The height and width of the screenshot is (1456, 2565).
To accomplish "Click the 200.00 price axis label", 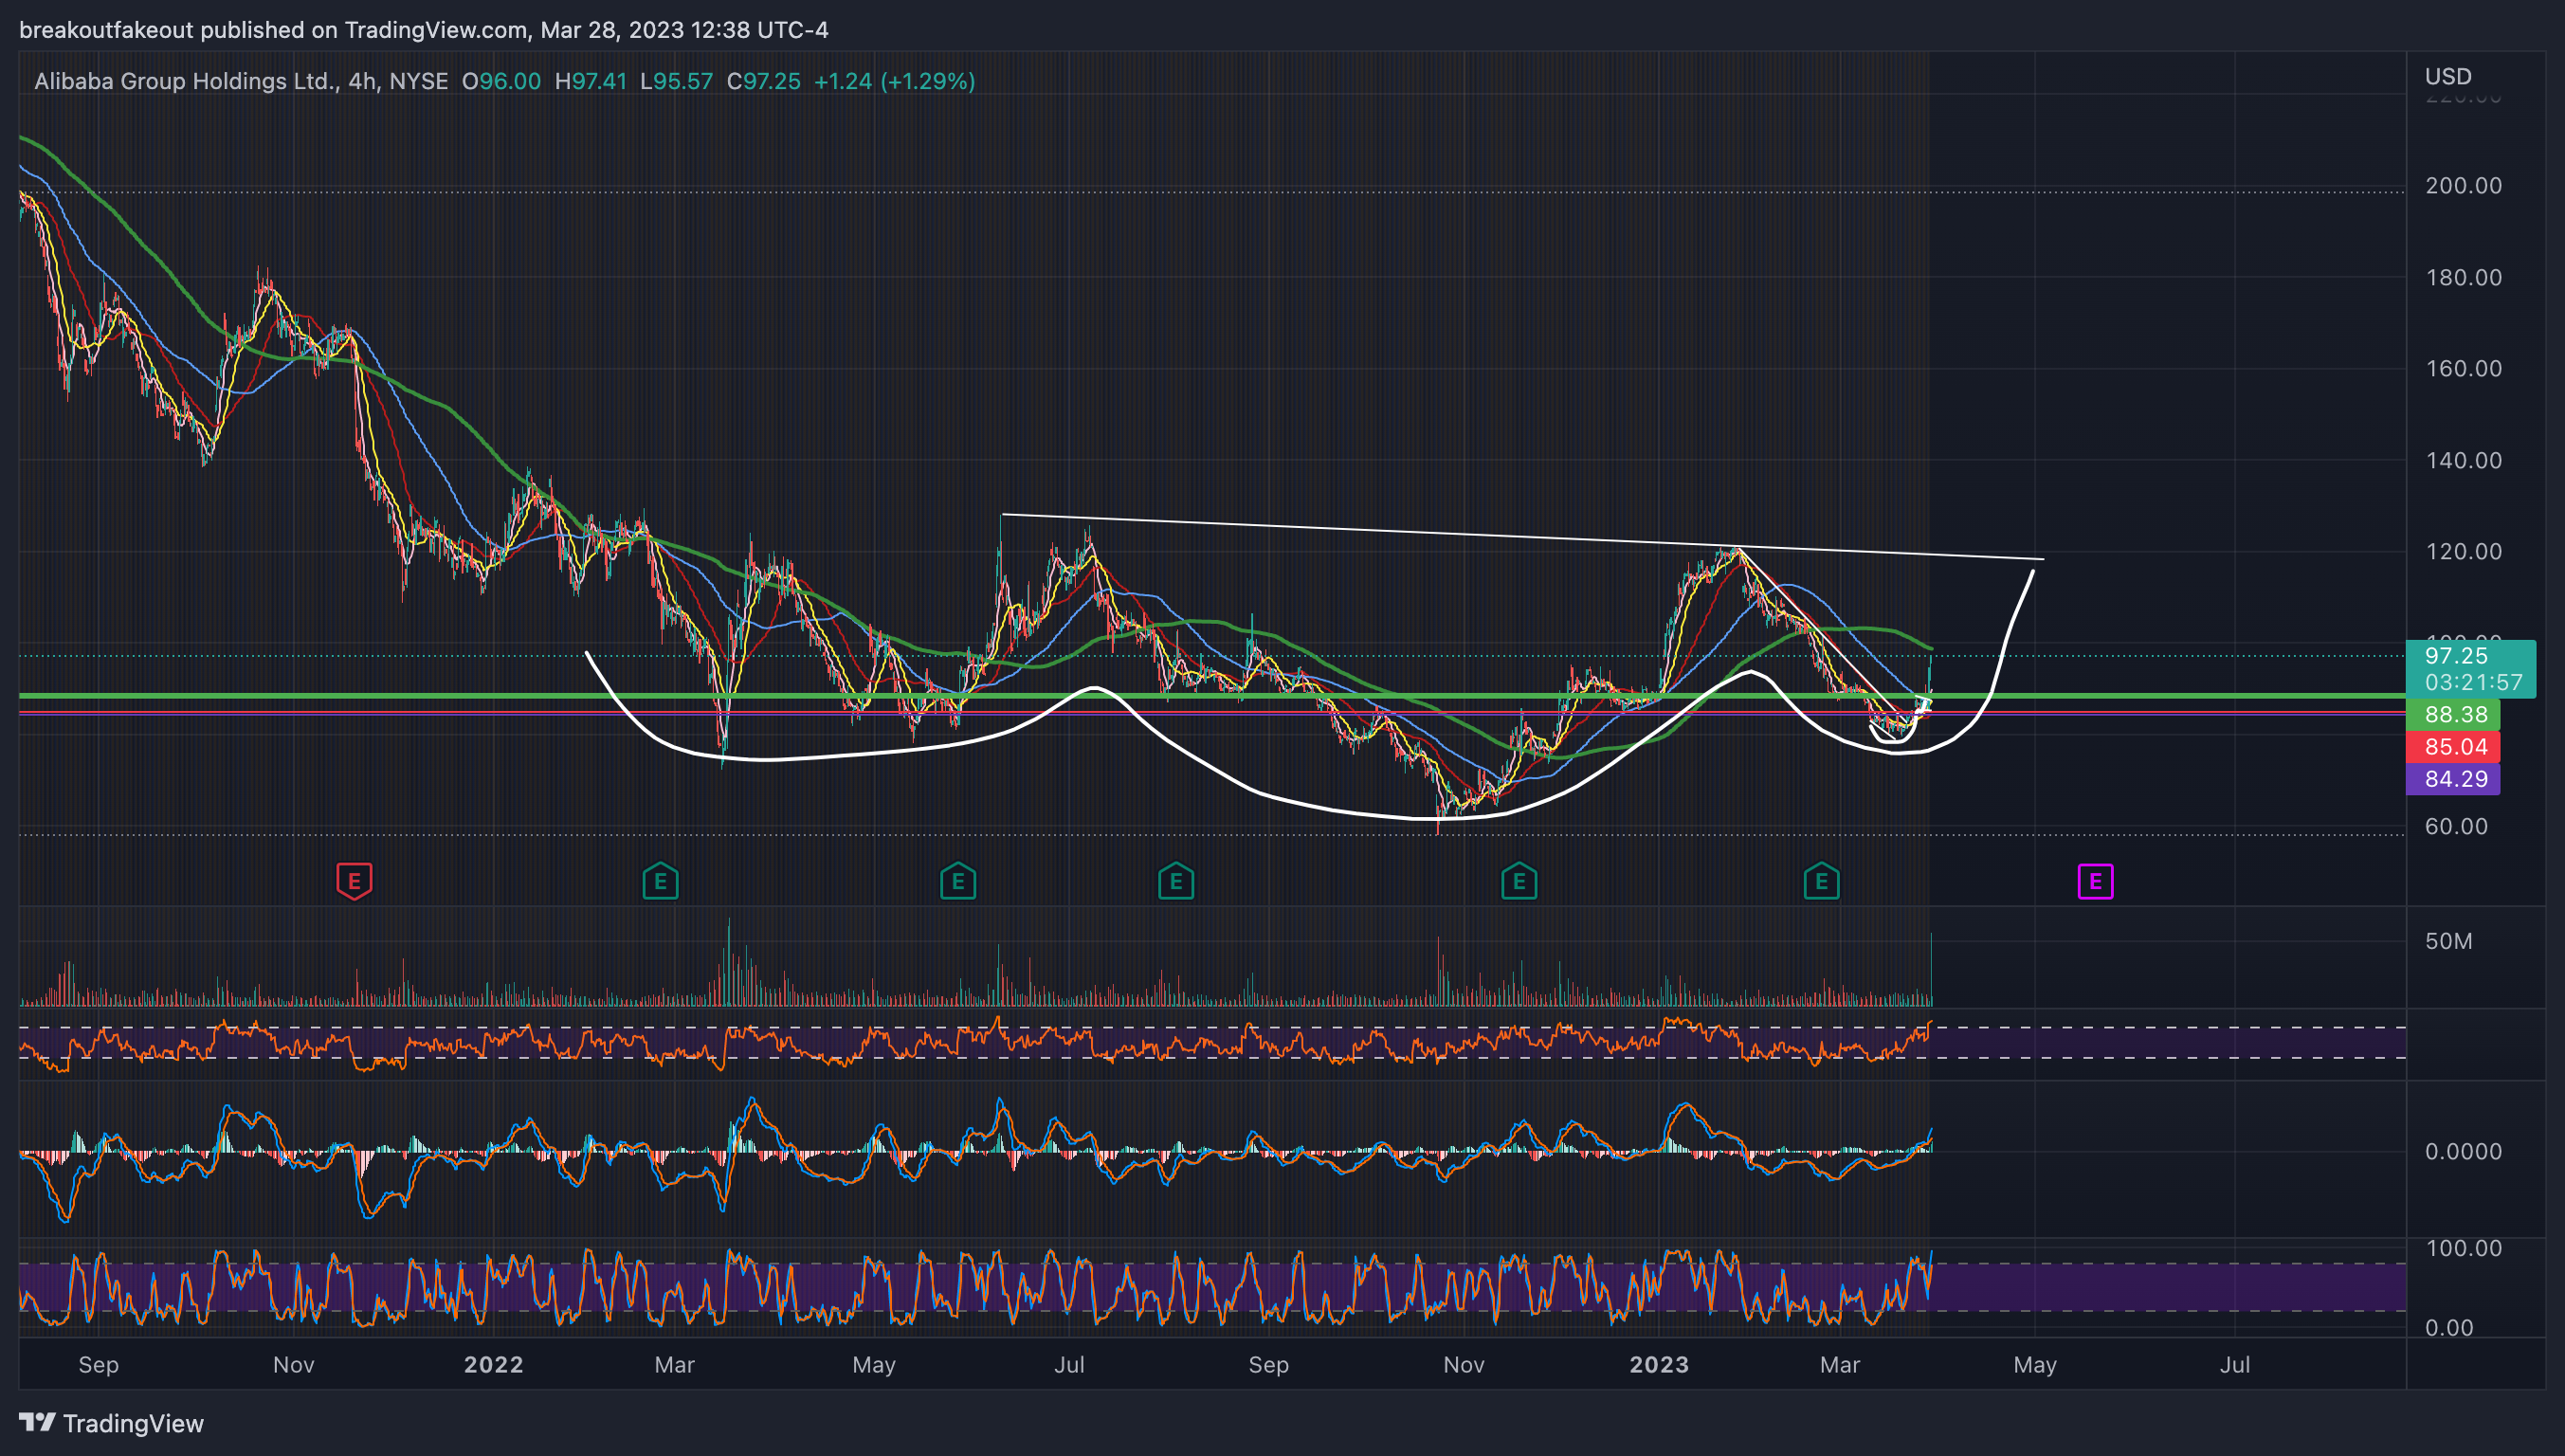I will pos(2463,186).
